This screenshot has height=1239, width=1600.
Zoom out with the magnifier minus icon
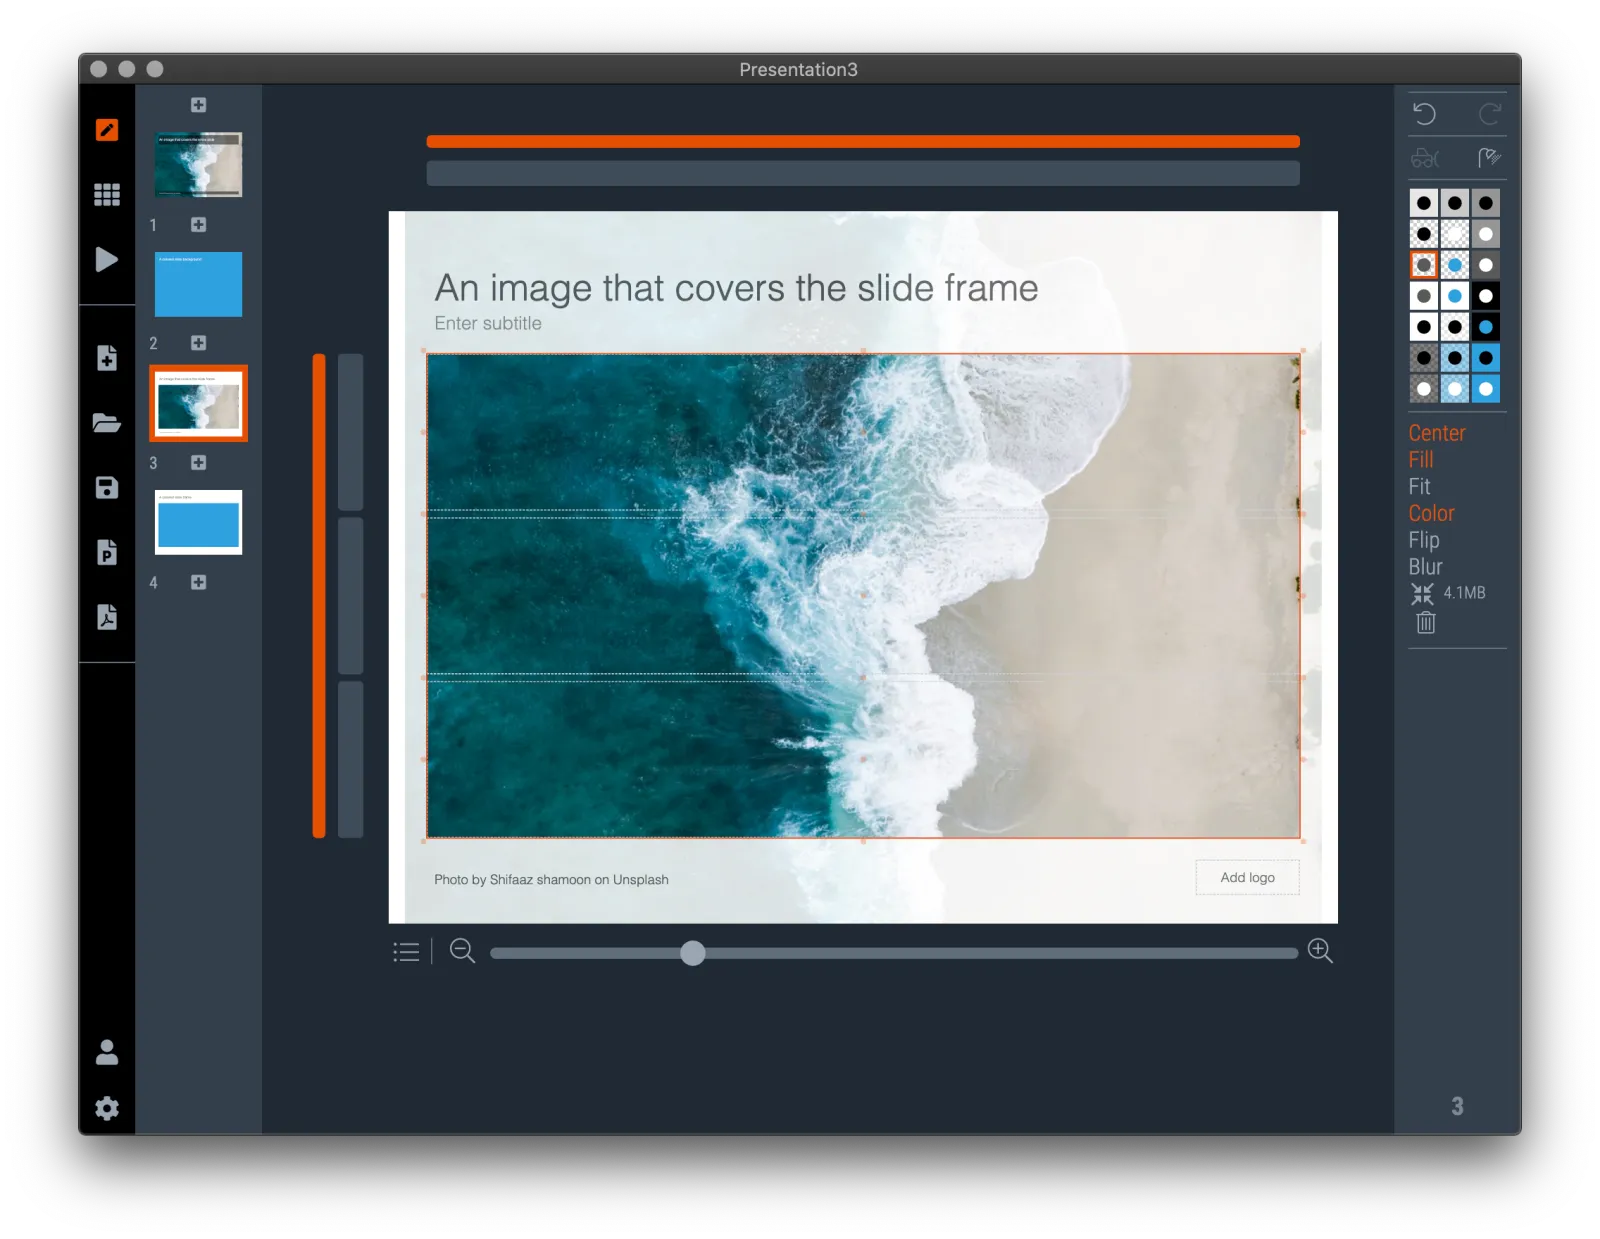462,951
